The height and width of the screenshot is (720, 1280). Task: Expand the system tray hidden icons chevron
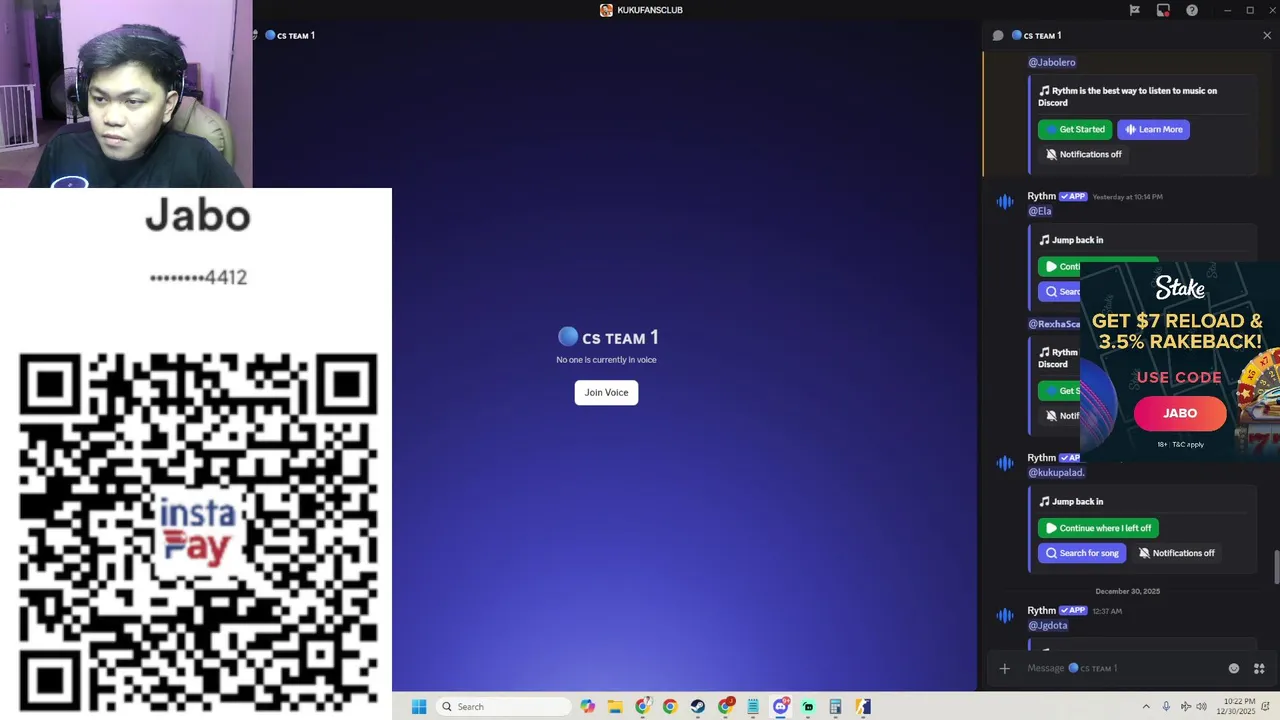[x=1146, y=707]
